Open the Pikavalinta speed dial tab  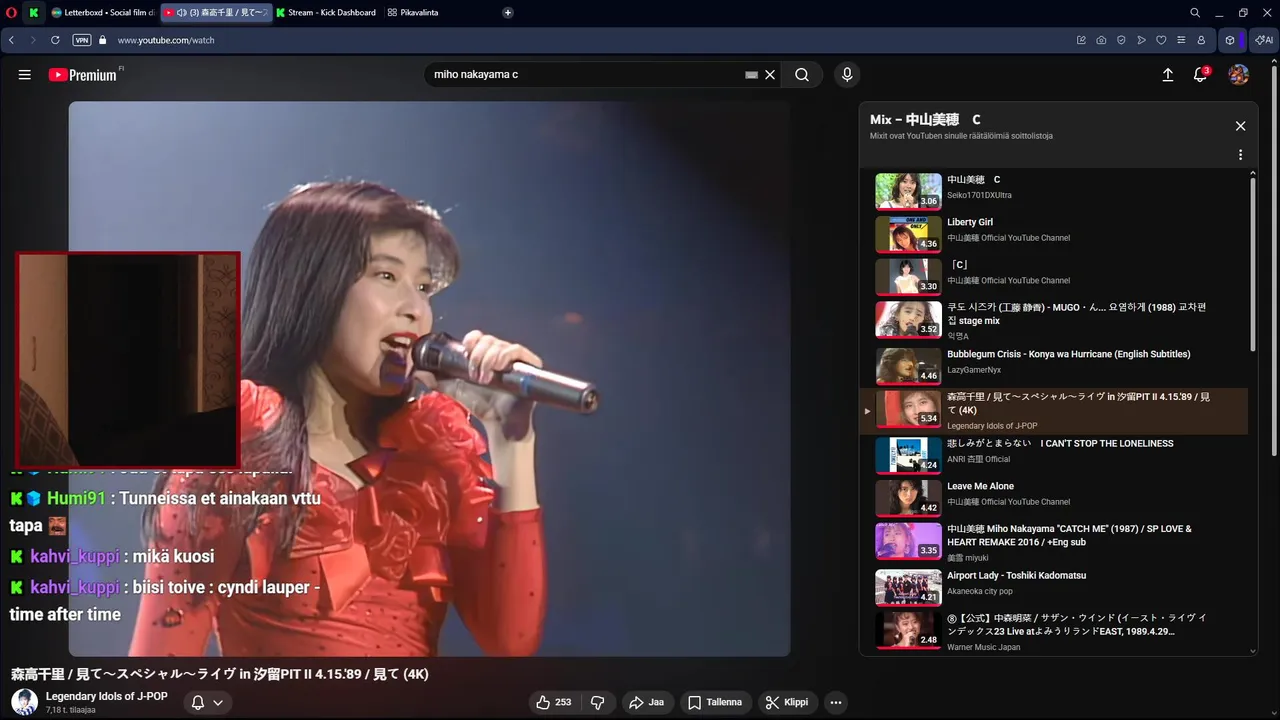[412, 13]
